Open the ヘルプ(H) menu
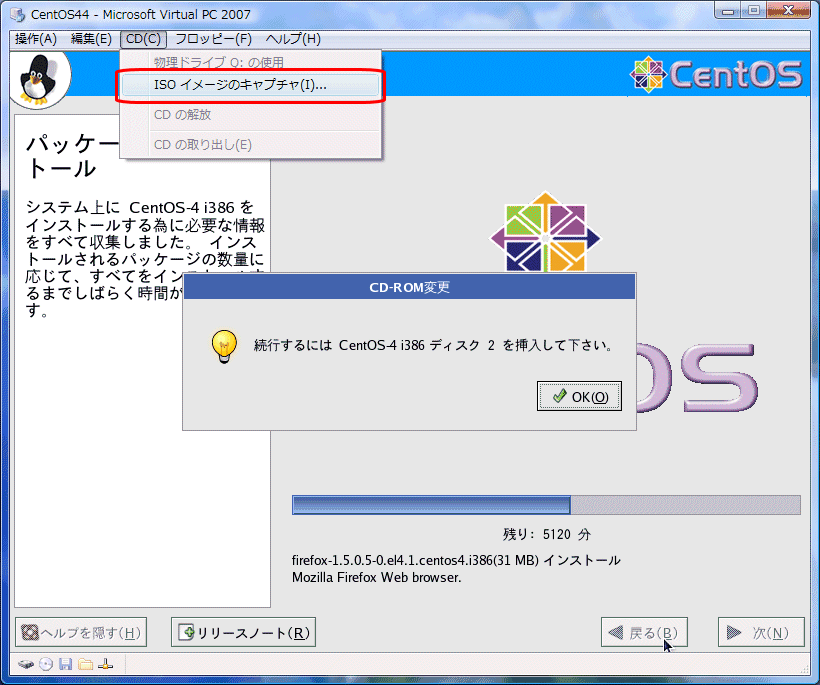Image resolution: width=820 pixels, height=685 pixels. [x=293, y=39]
